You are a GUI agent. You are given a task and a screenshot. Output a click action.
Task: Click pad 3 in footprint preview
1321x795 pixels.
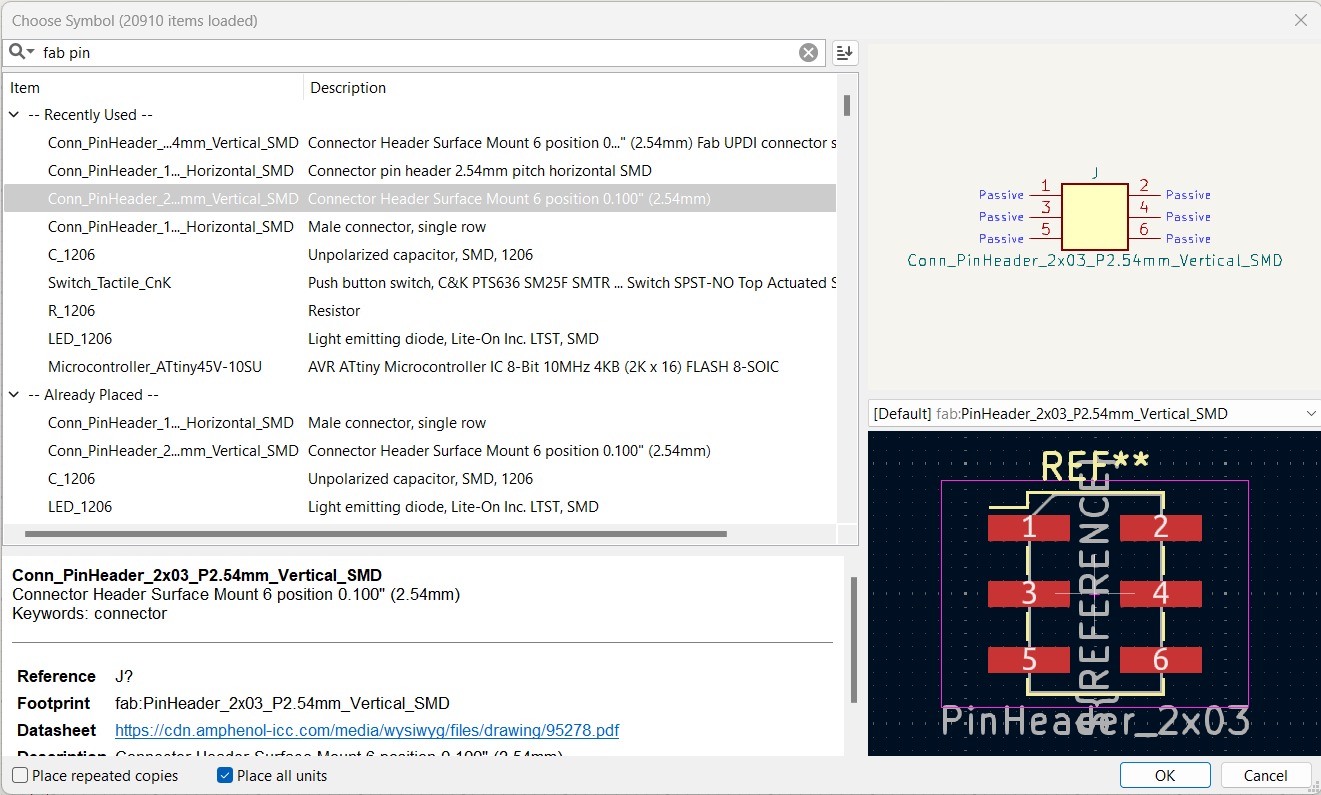[x=1029, y=594]
